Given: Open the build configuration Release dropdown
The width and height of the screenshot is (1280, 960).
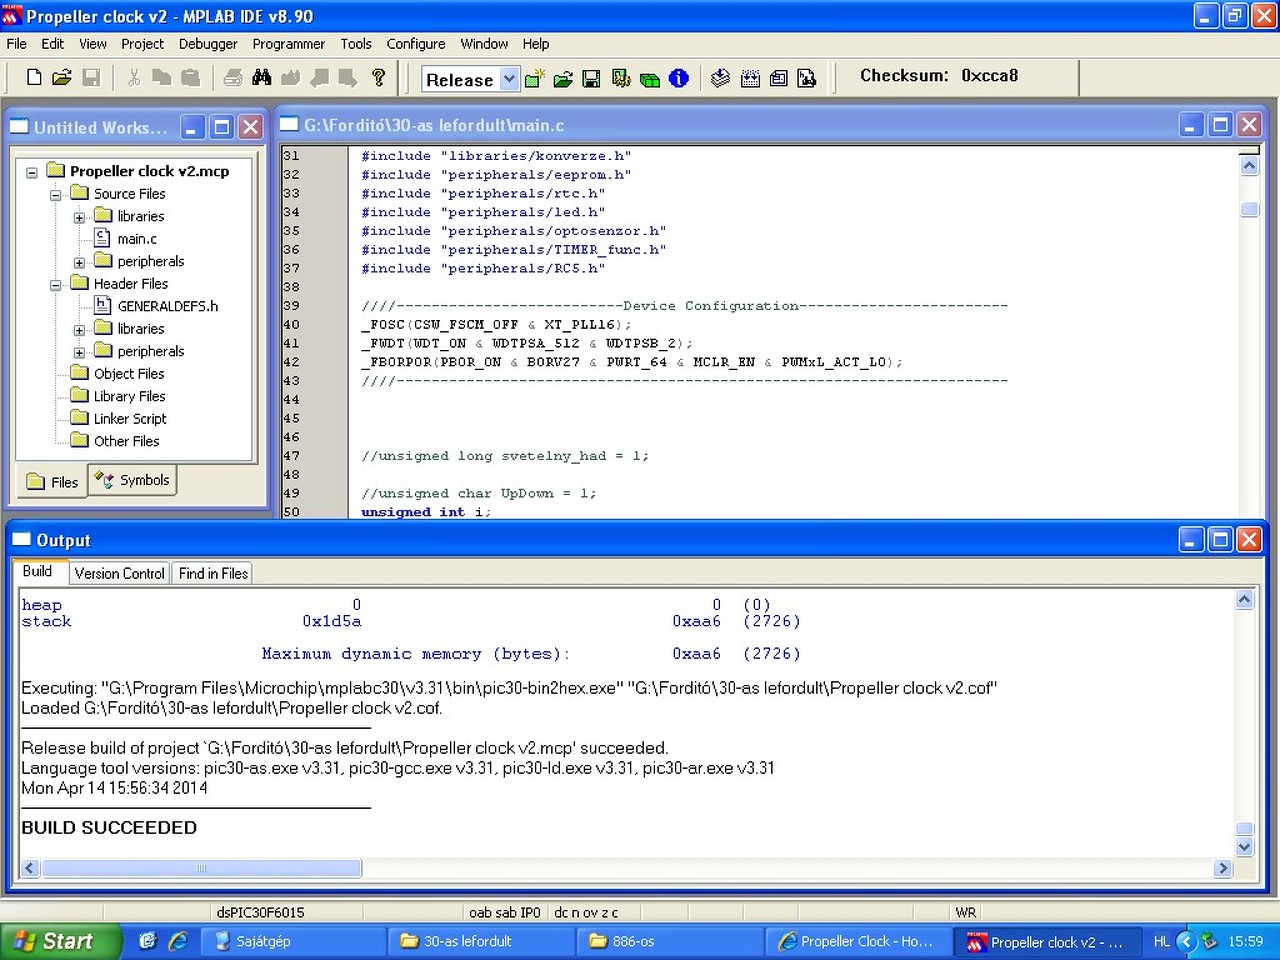Looking at the screenshot, I should click(510, 79).
